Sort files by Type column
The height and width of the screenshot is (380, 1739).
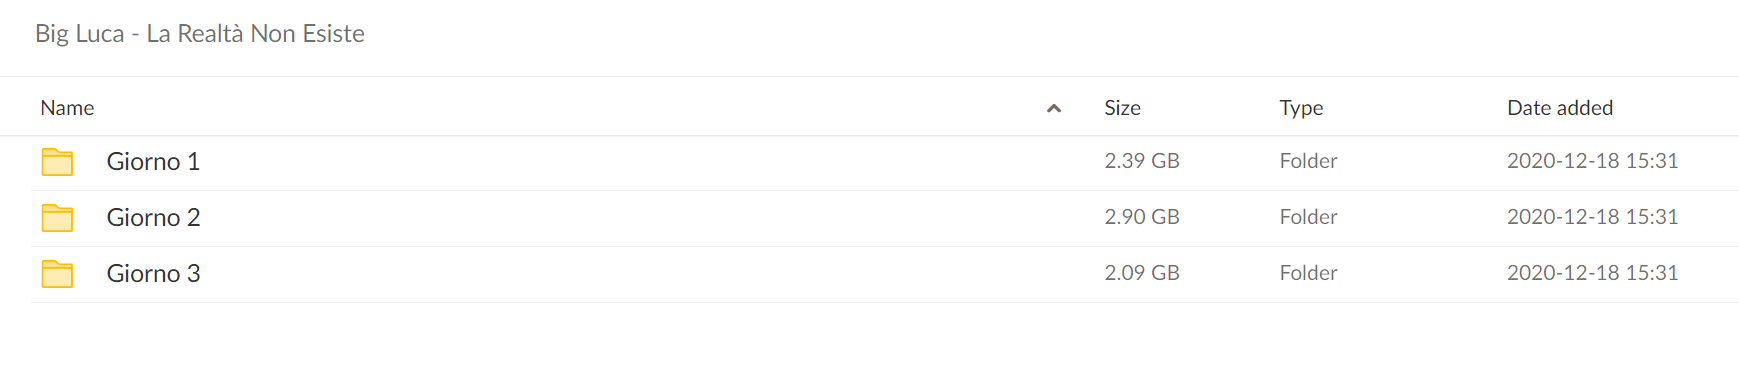[x=1301, y=108]
